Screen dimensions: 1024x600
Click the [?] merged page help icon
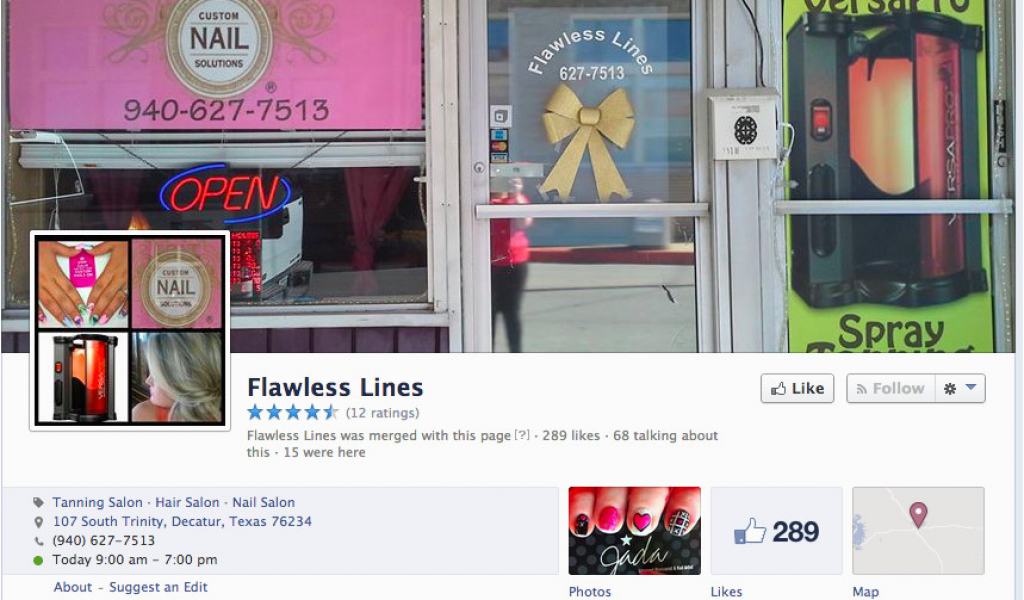tap(522, 435)
